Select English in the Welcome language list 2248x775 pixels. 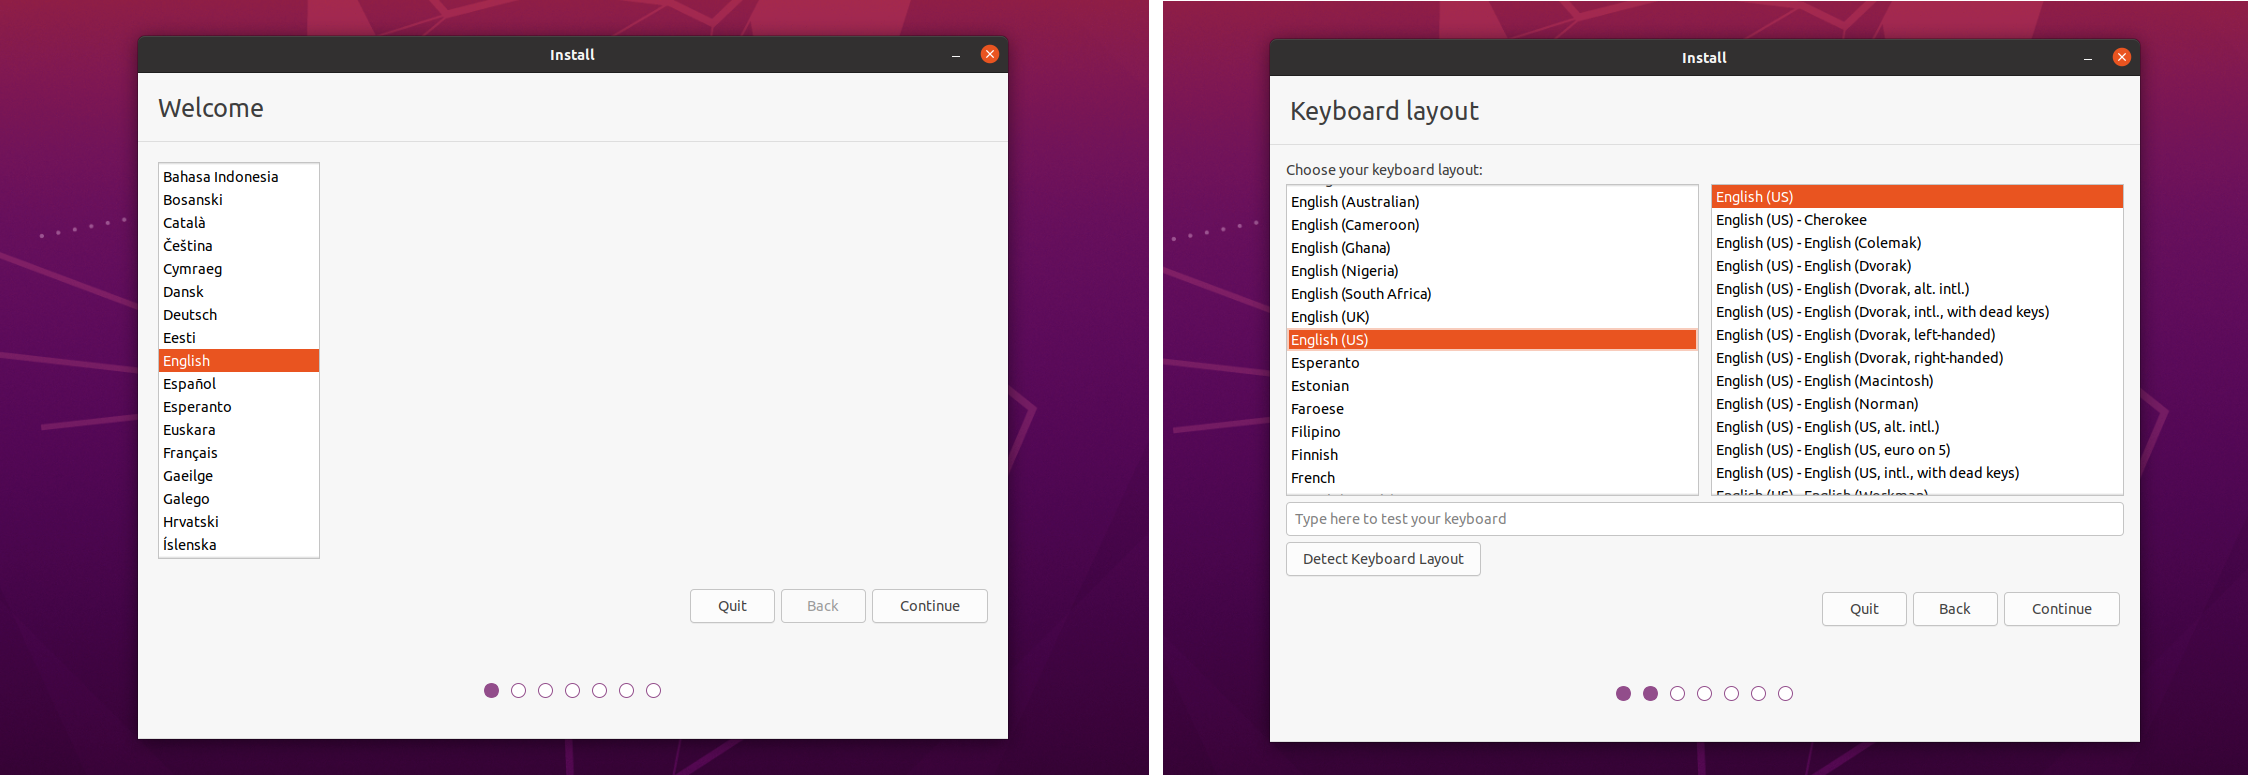click(x=239, y=361)
